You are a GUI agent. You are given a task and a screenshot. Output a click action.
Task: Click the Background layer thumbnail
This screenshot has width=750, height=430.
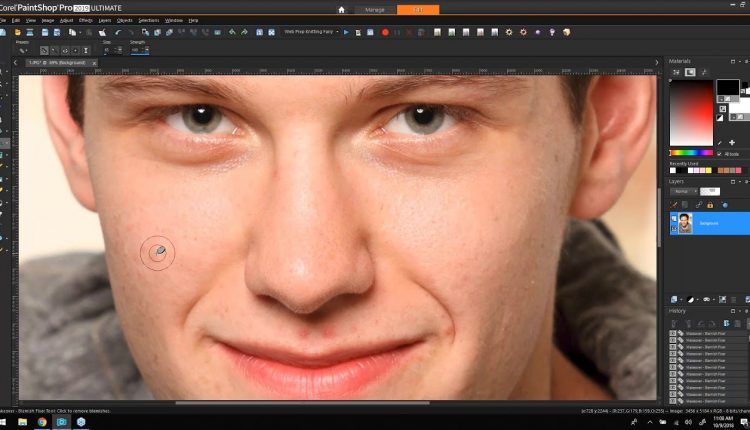(685, 223)
